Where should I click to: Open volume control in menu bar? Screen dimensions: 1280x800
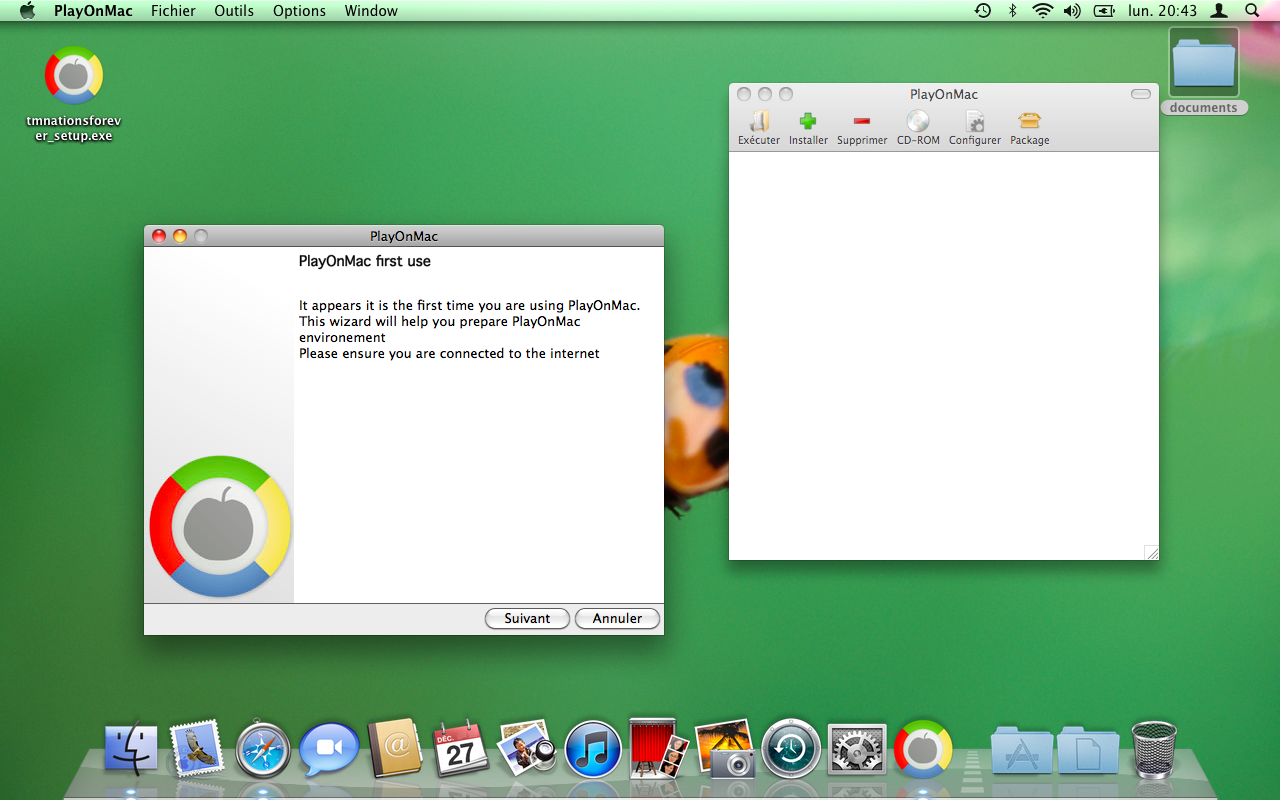(x=1072, y=11)
